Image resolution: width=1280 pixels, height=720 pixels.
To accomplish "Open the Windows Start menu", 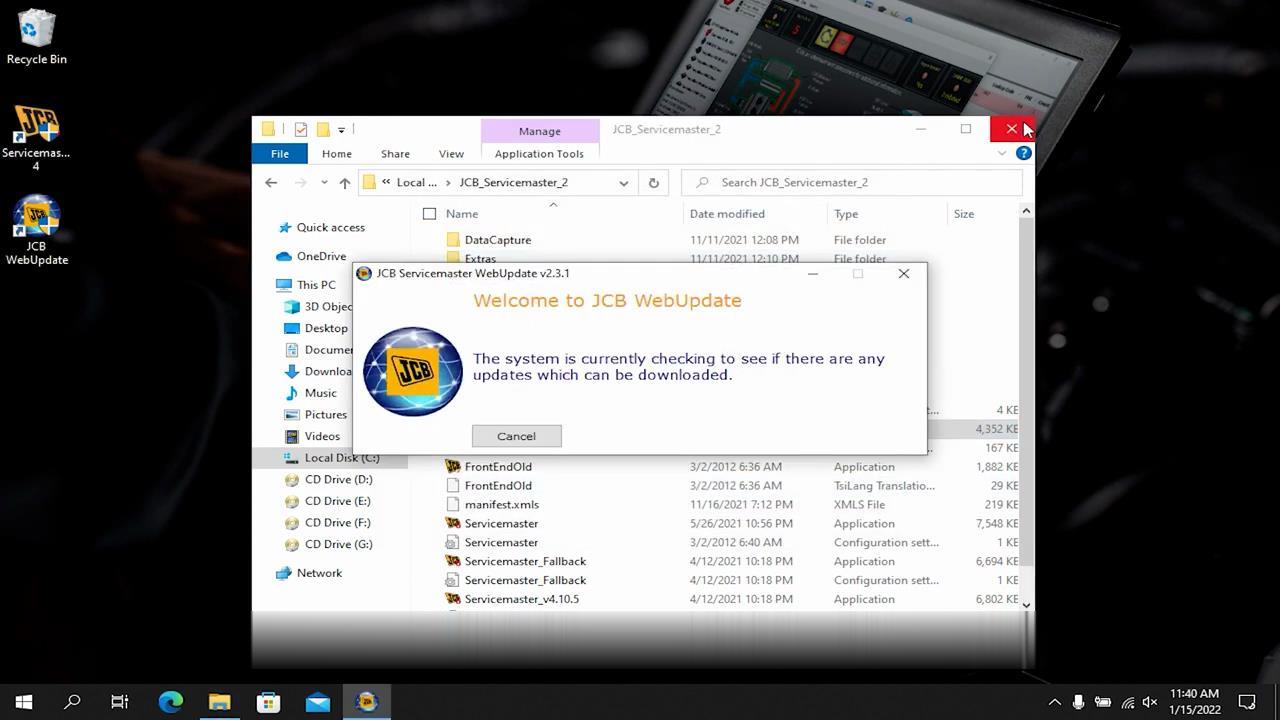I will click(24, 702).
